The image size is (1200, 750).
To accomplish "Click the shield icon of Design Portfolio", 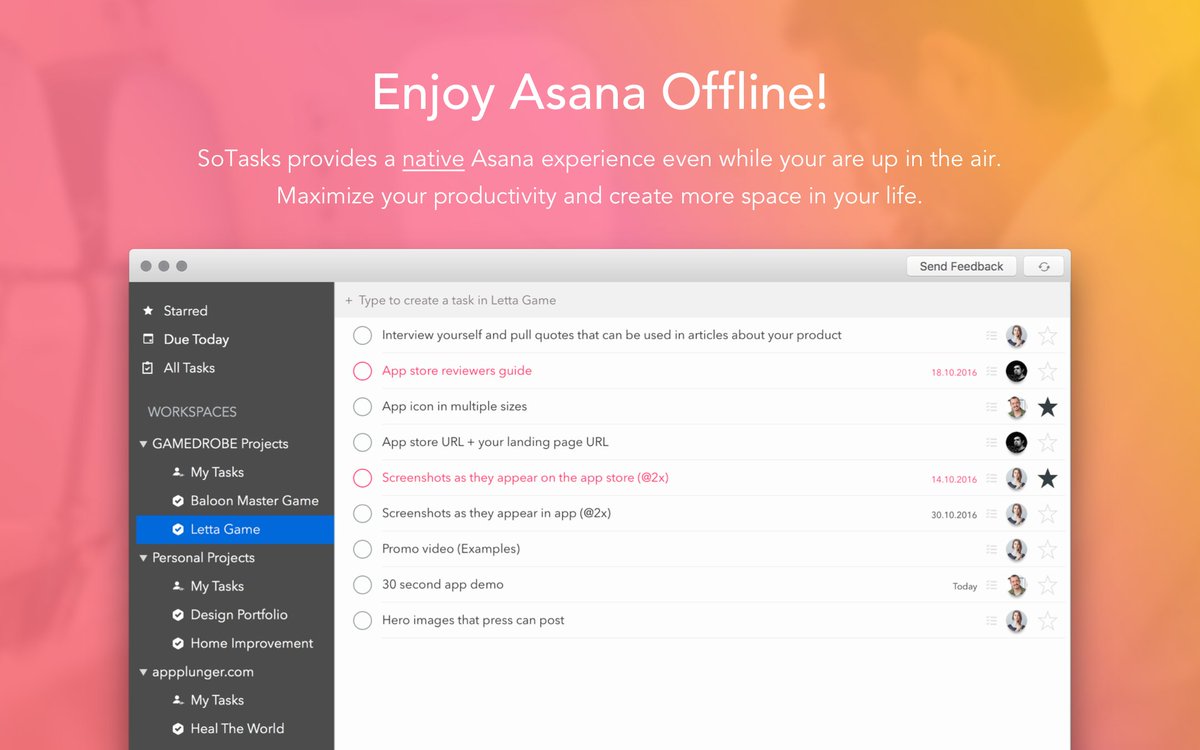I will point(178,614).
